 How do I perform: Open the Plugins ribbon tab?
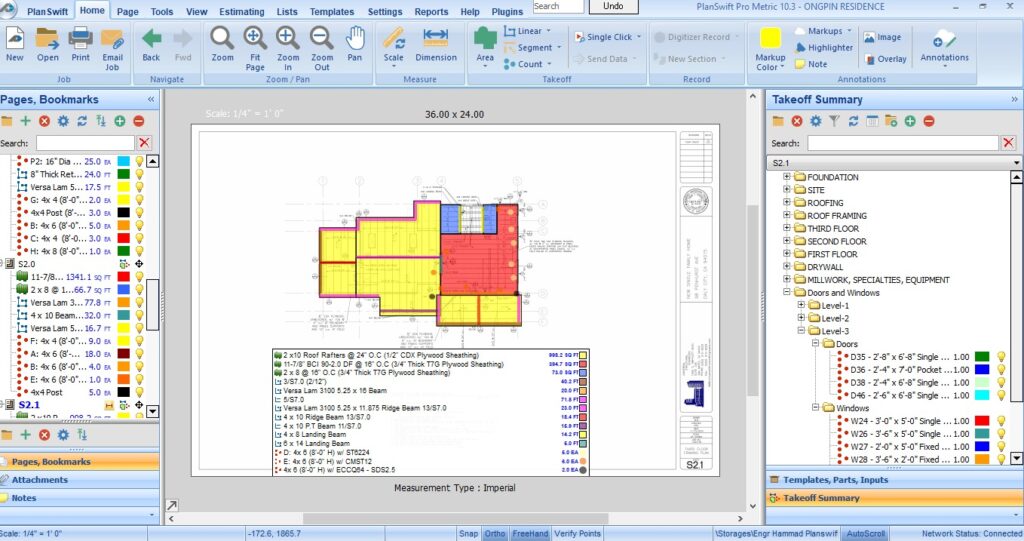[507, 12]
